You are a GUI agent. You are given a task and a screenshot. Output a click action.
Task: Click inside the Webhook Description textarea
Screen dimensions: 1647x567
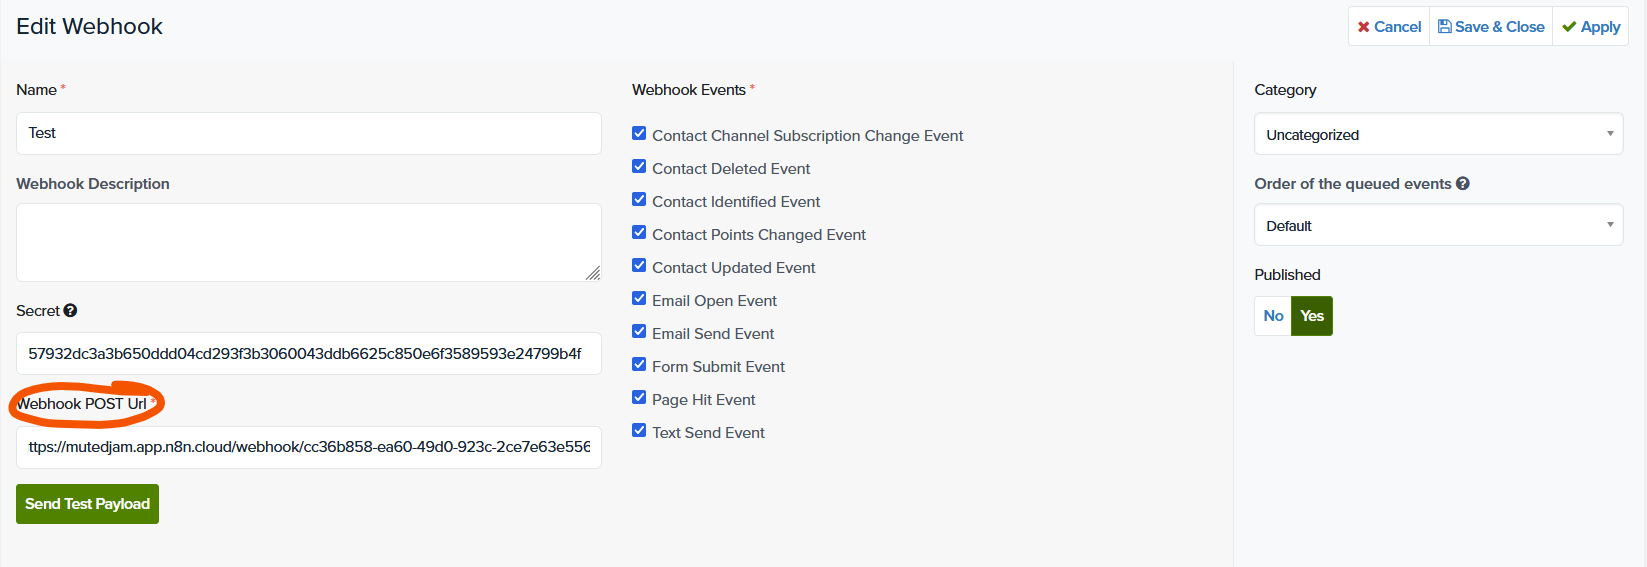pos(308,242)
